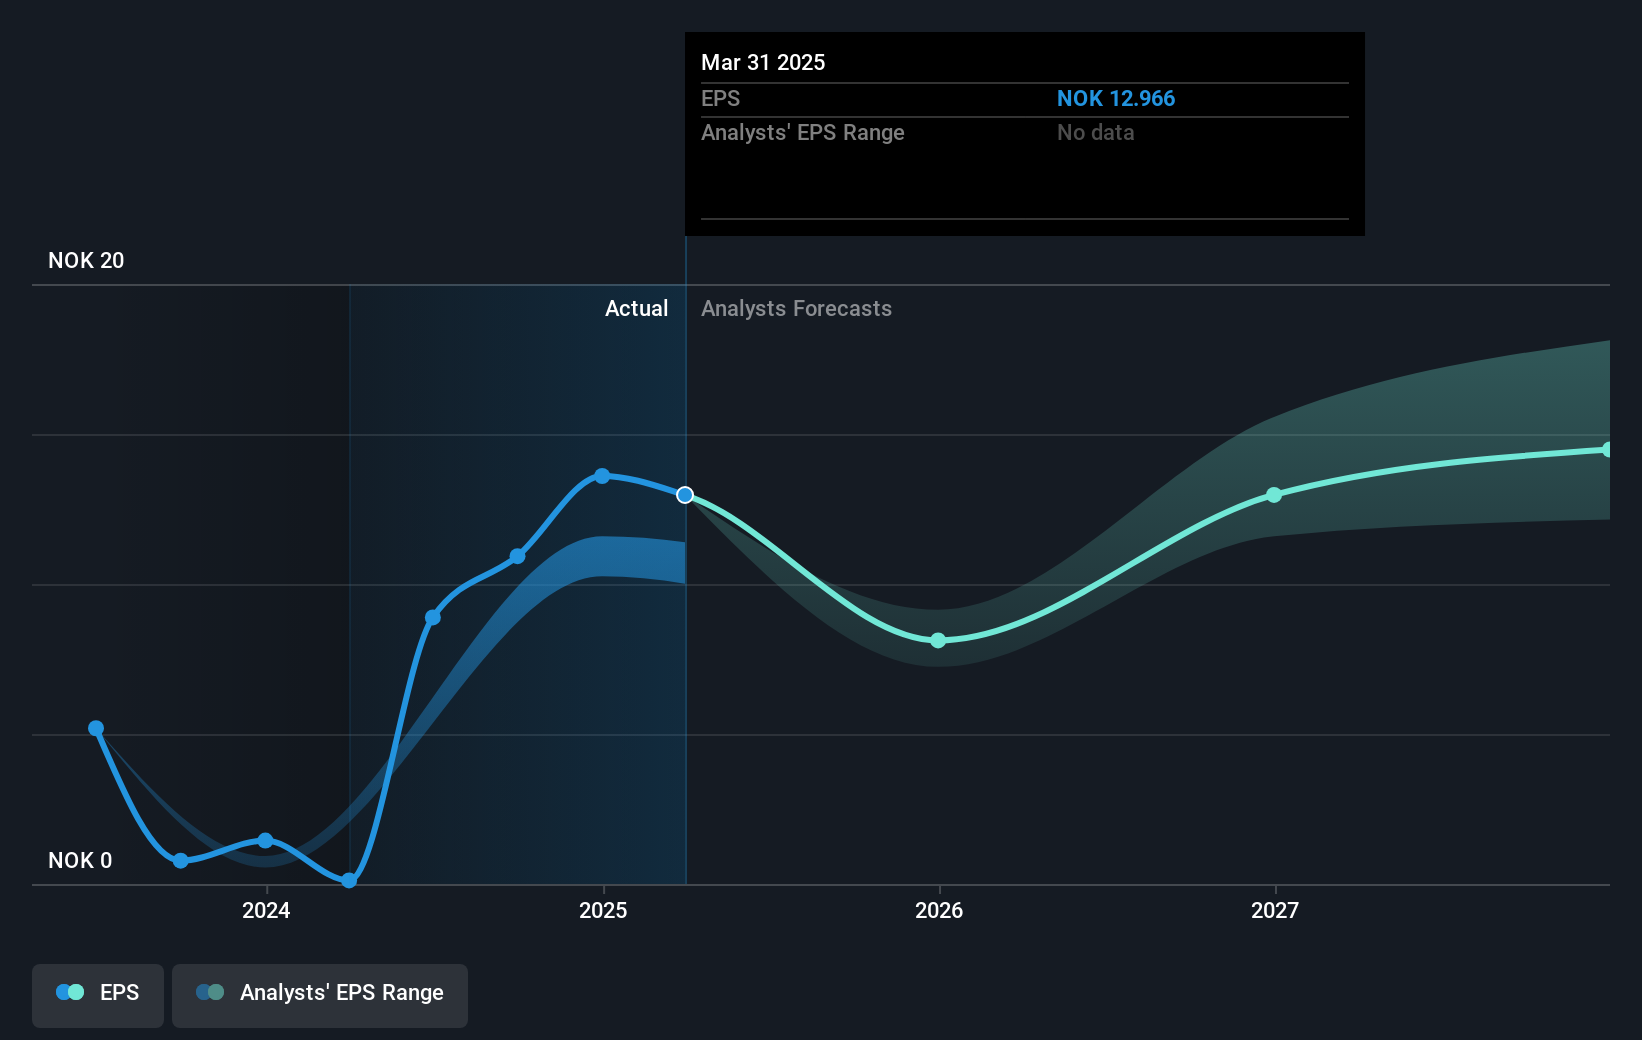Select the forecast EPS point at 2026
1642x1040 pixels.
(938, 641)
